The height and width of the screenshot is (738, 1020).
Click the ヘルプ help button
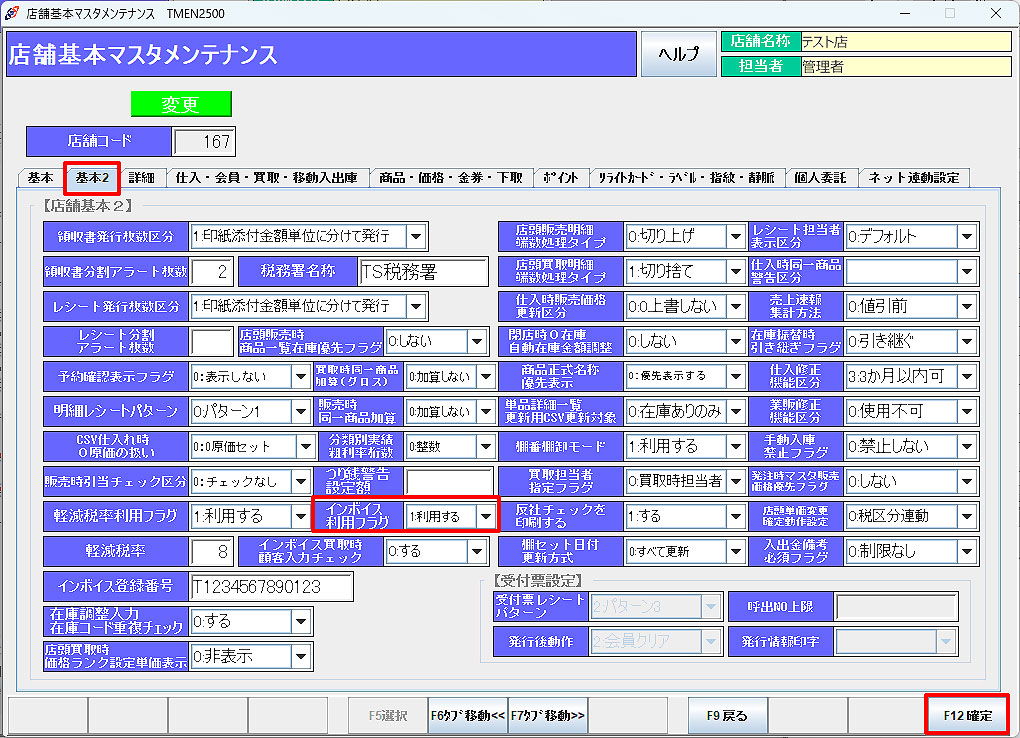point(679,54)
